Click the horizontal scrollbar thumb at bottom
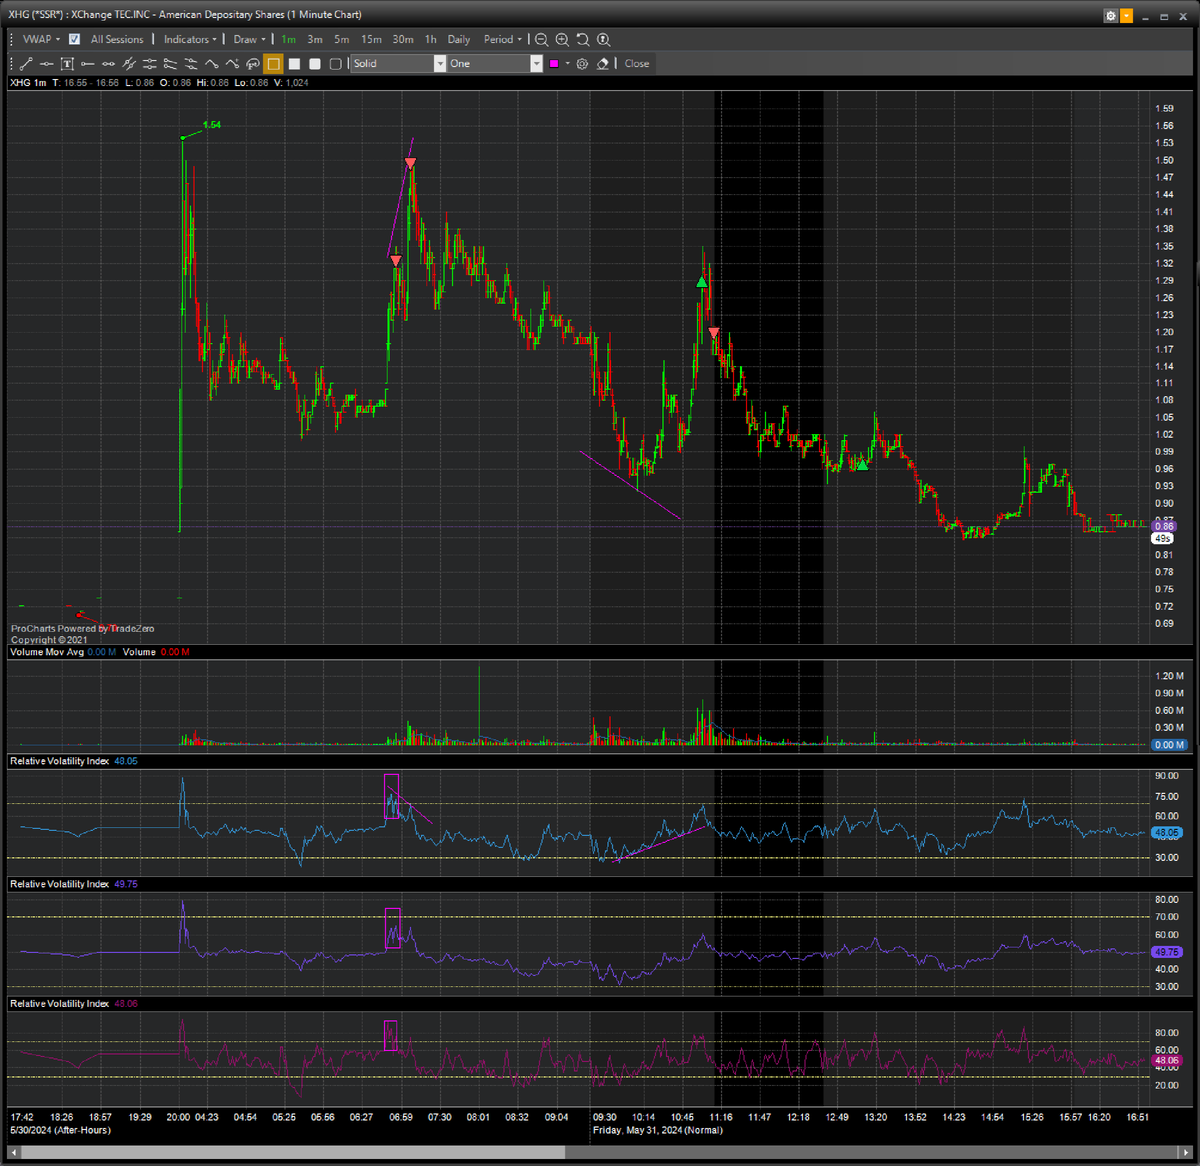 [x=293, y=1152]
